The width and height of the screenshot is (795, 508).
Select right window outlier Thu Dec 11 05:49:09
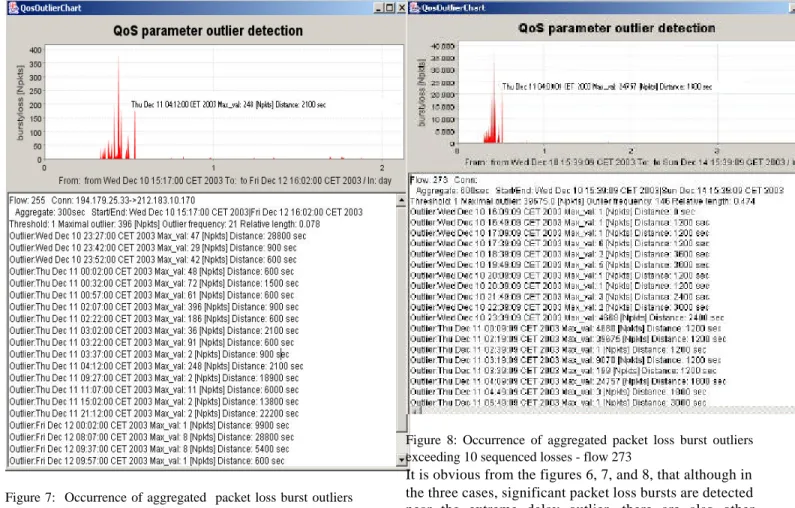pos(558,403)
